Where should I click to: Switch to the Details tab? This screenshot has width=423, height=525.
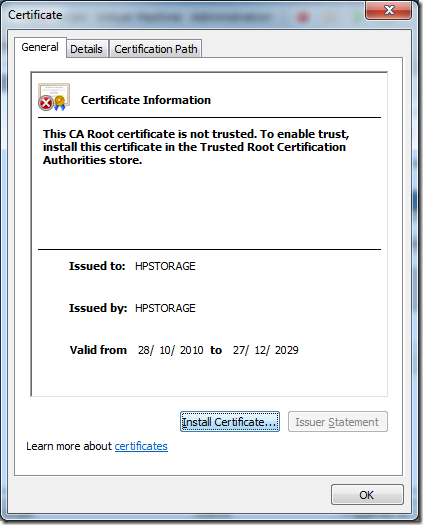[87, 49]
